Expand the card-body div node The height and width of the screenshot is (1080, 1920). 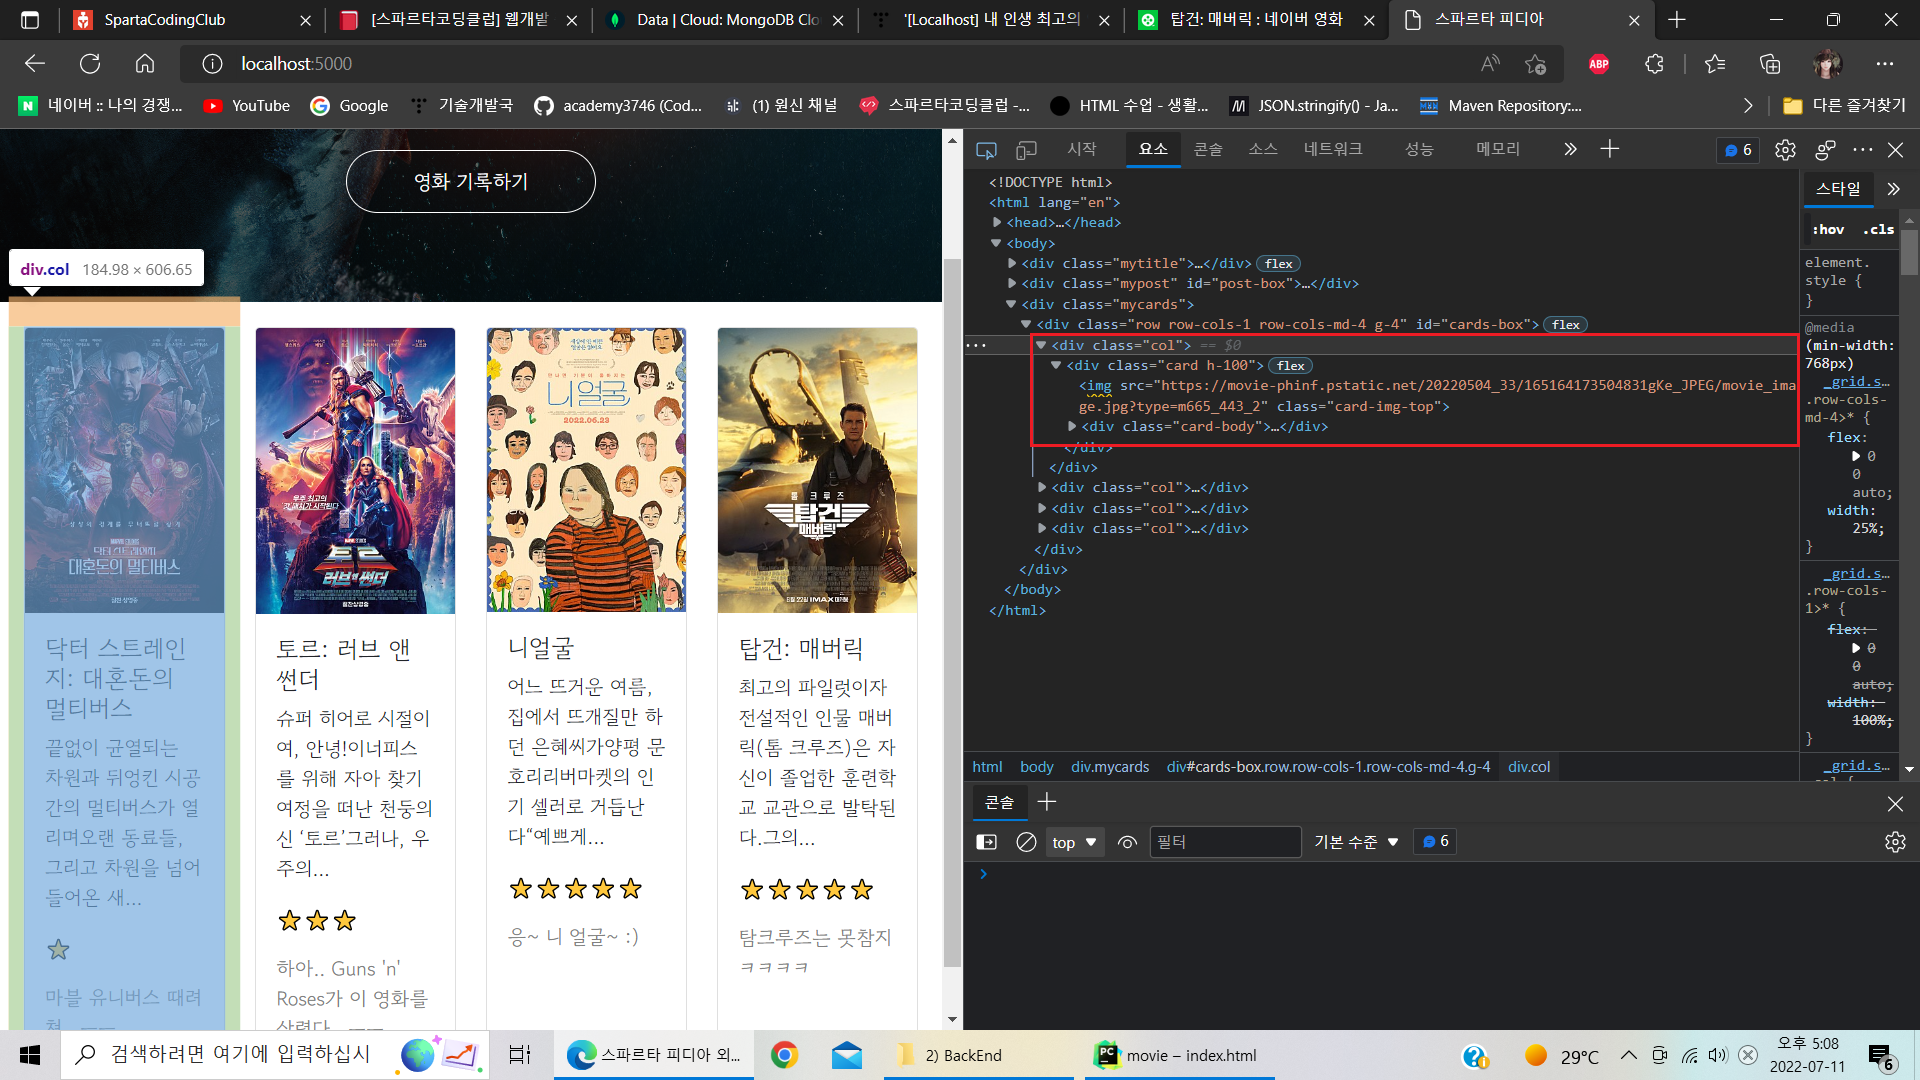1072,427
